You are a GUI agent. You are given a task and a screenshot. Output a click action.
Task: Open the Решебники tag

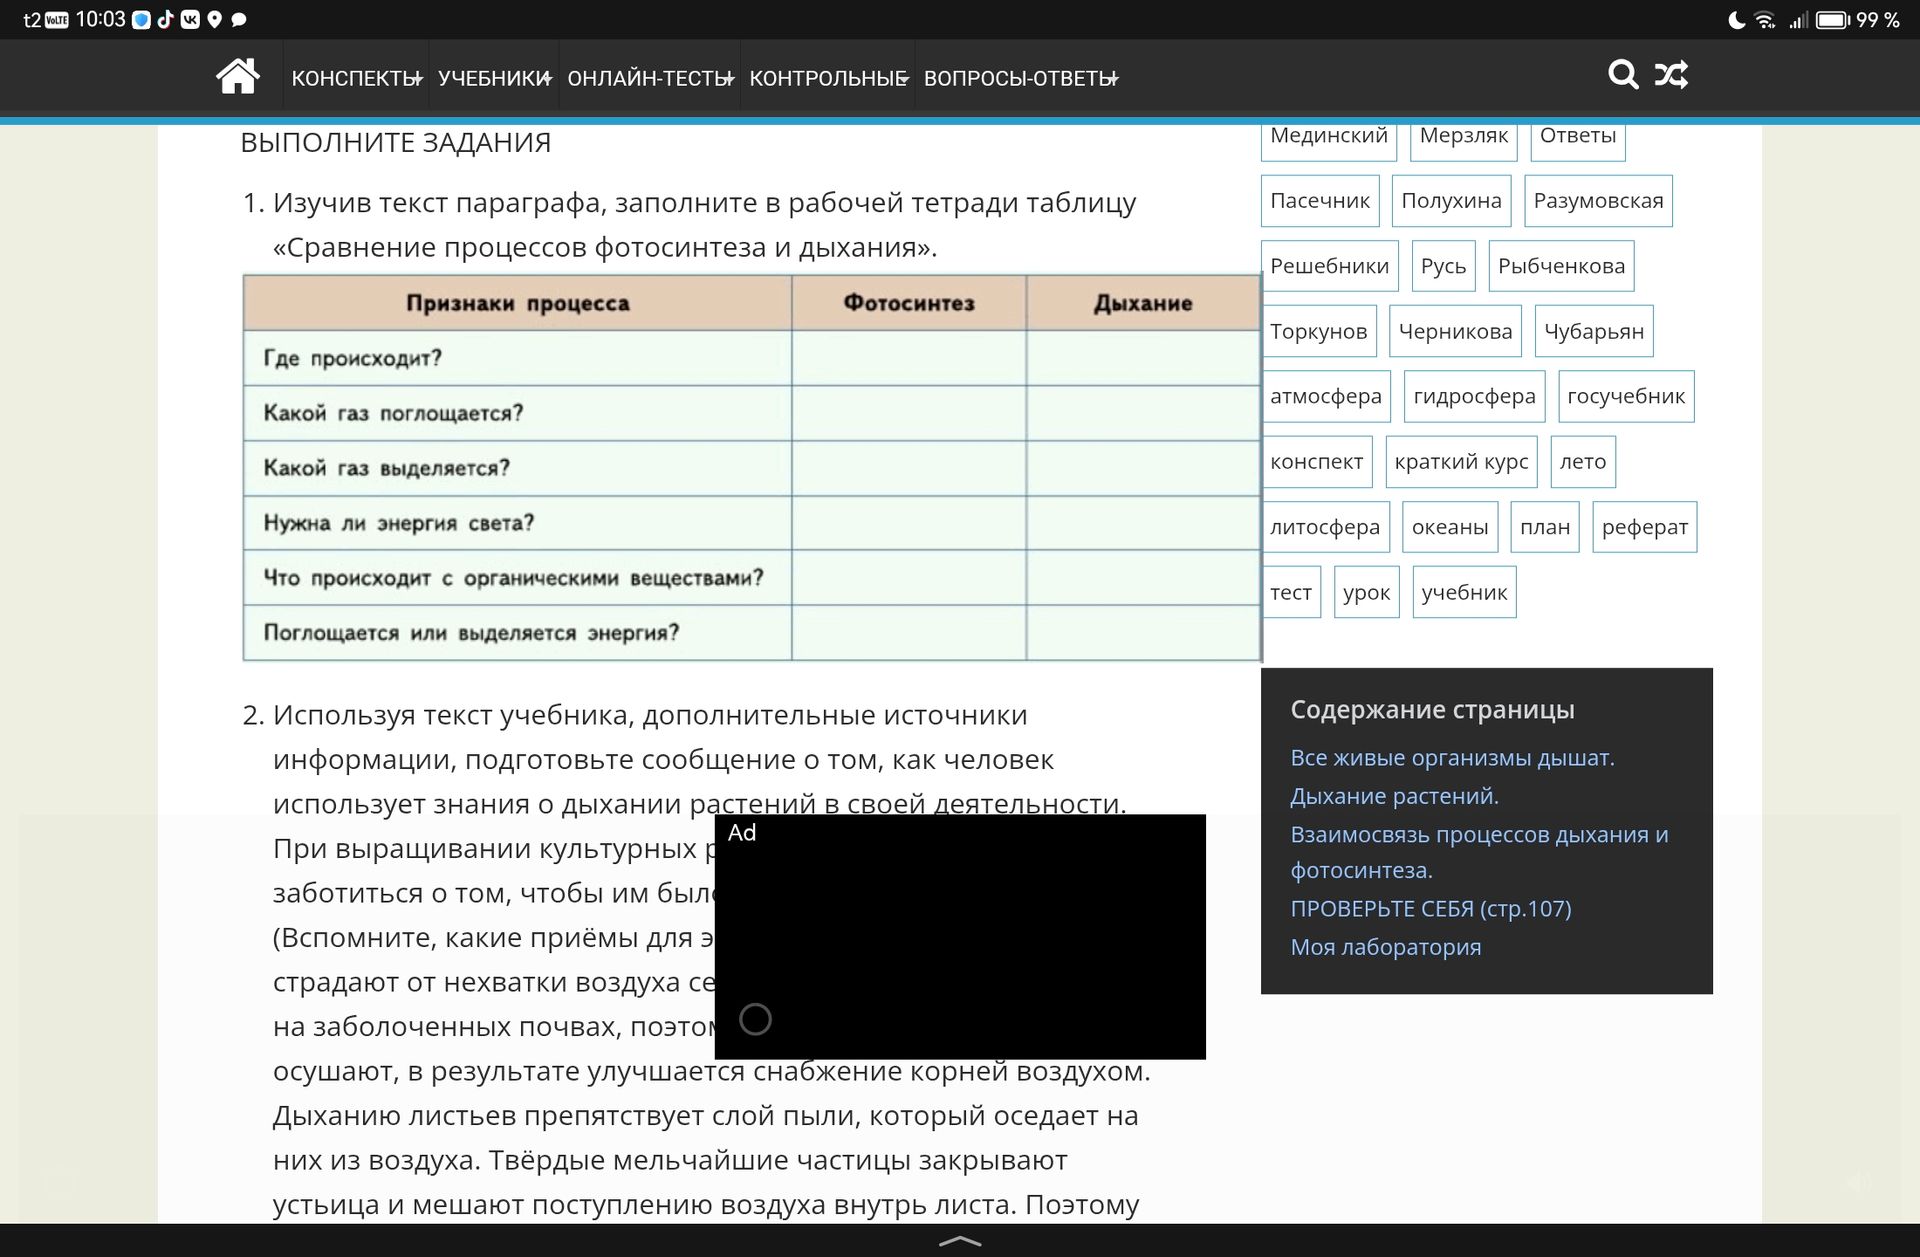(x=1330, y=266)
